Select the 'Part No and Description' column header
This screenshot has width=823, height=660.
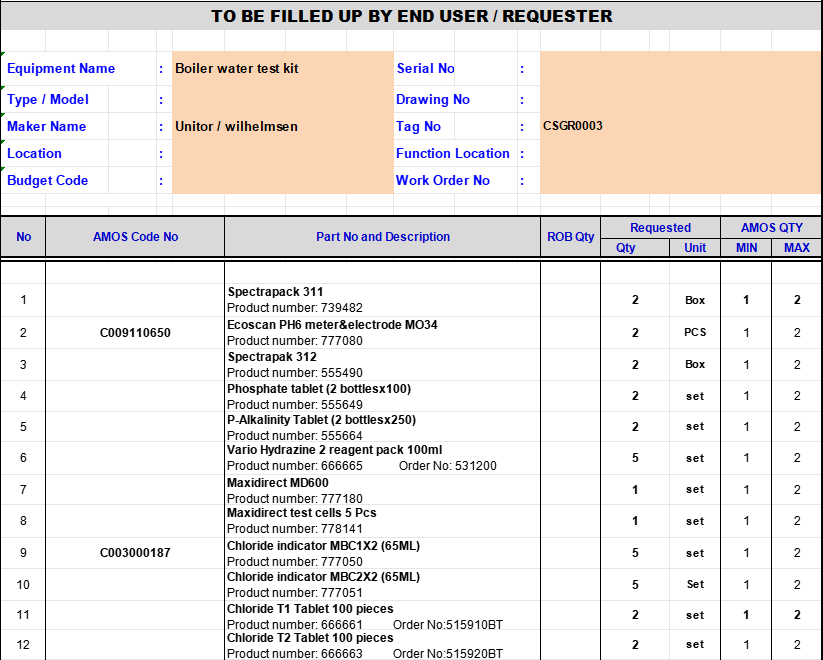[x=382, y=237]
